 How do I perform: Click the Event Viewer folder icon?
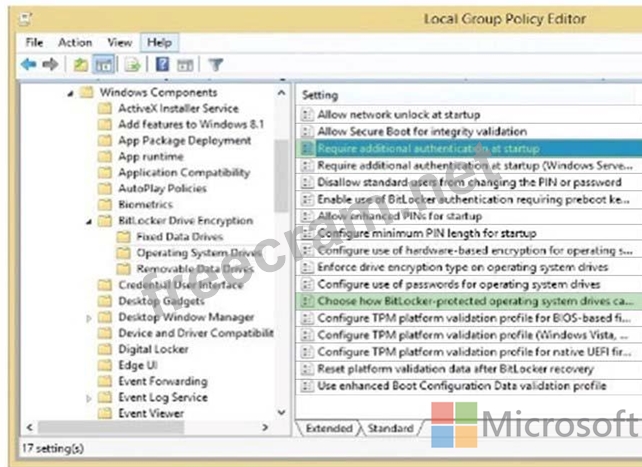[x=105, y=413]
